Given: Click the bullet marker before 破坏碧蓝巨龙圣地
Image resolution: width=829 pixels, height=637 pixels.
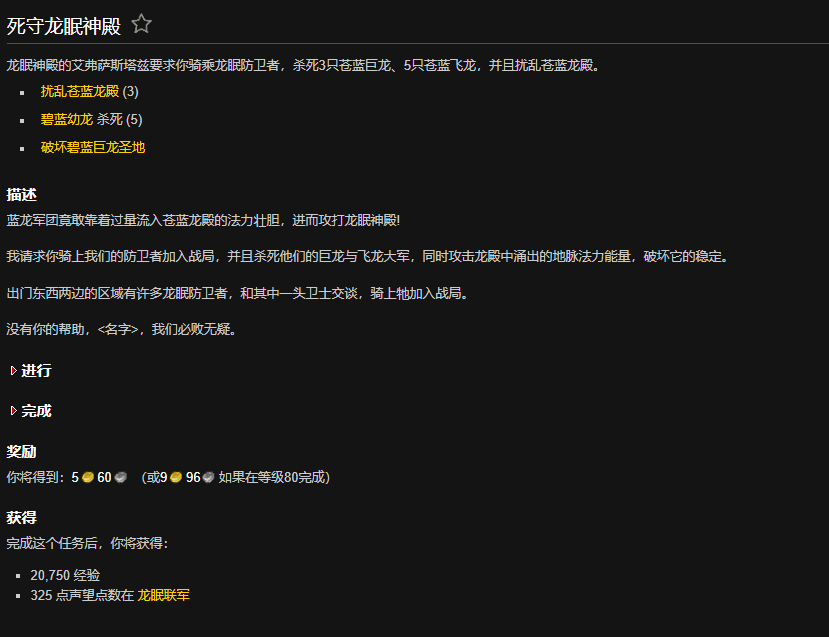Looking at the screenshot, I should pos(20,146).
